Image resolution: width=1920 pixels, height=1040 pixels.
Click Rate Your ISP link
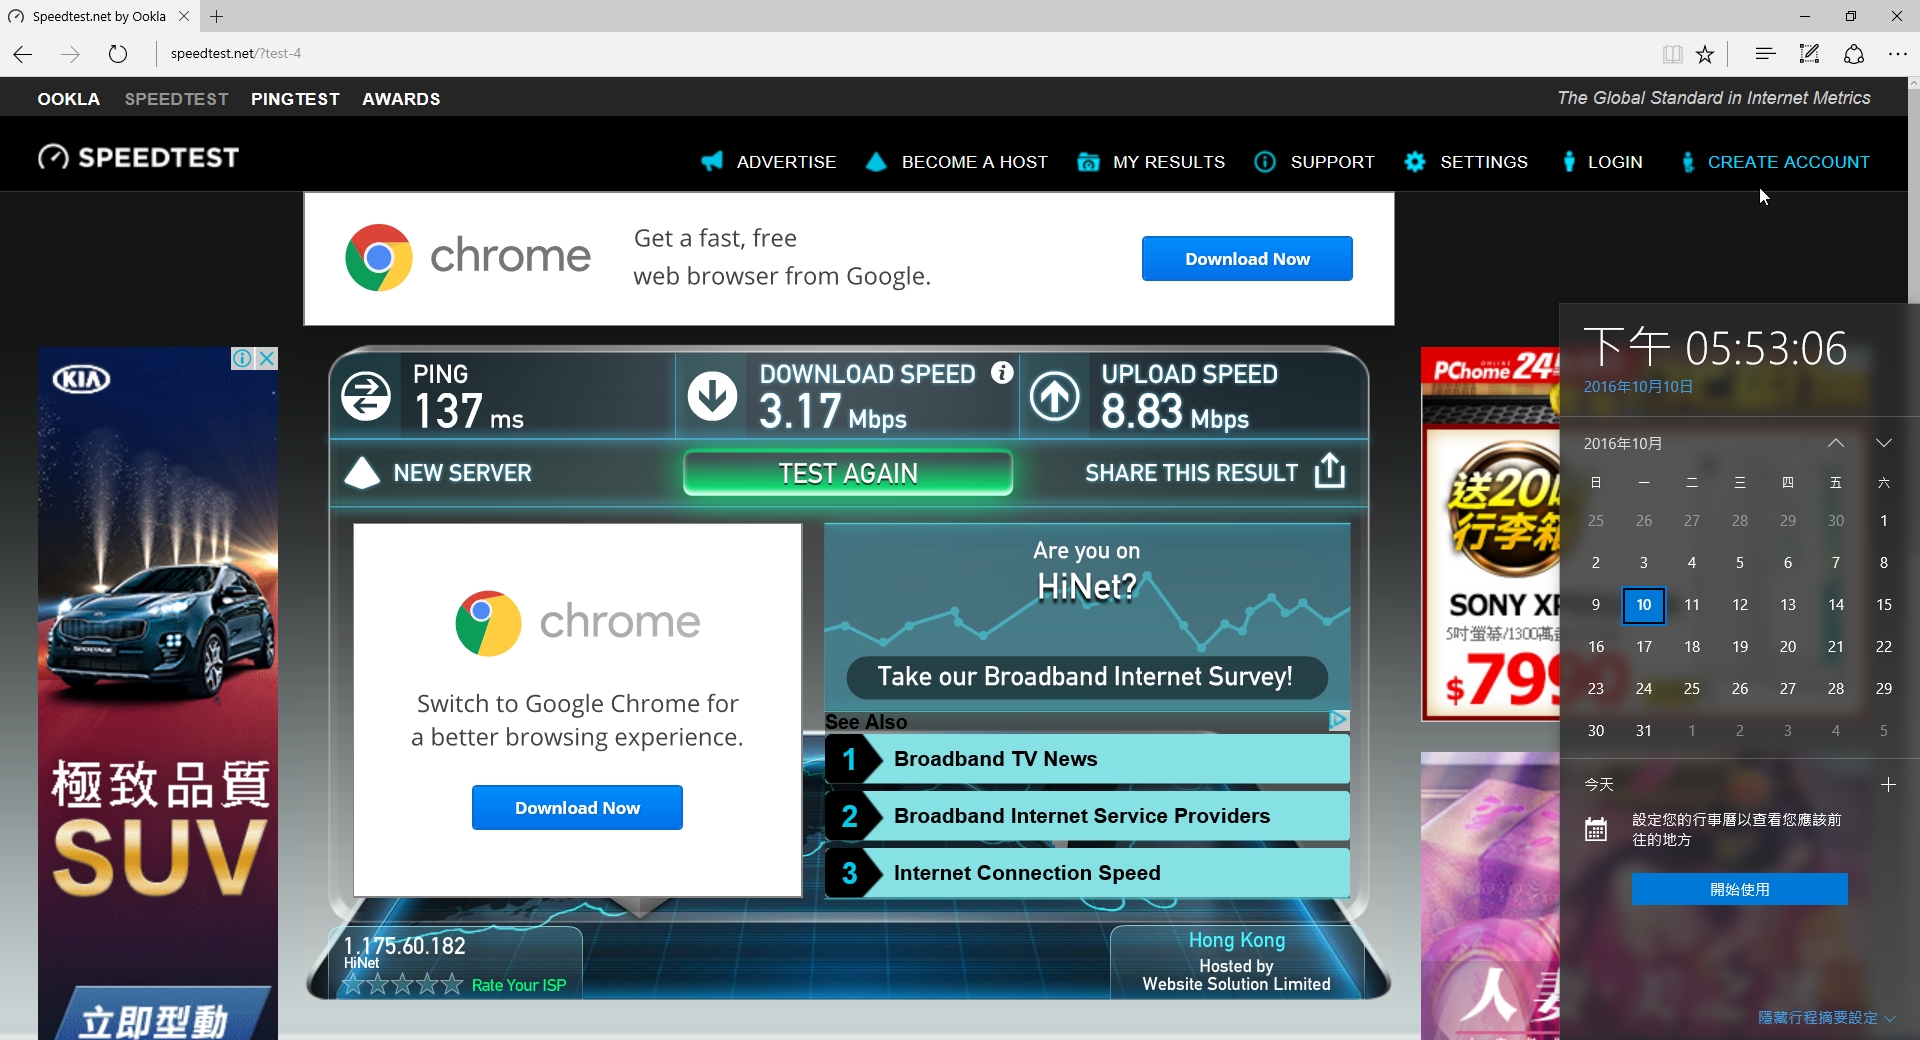[519, 985]
